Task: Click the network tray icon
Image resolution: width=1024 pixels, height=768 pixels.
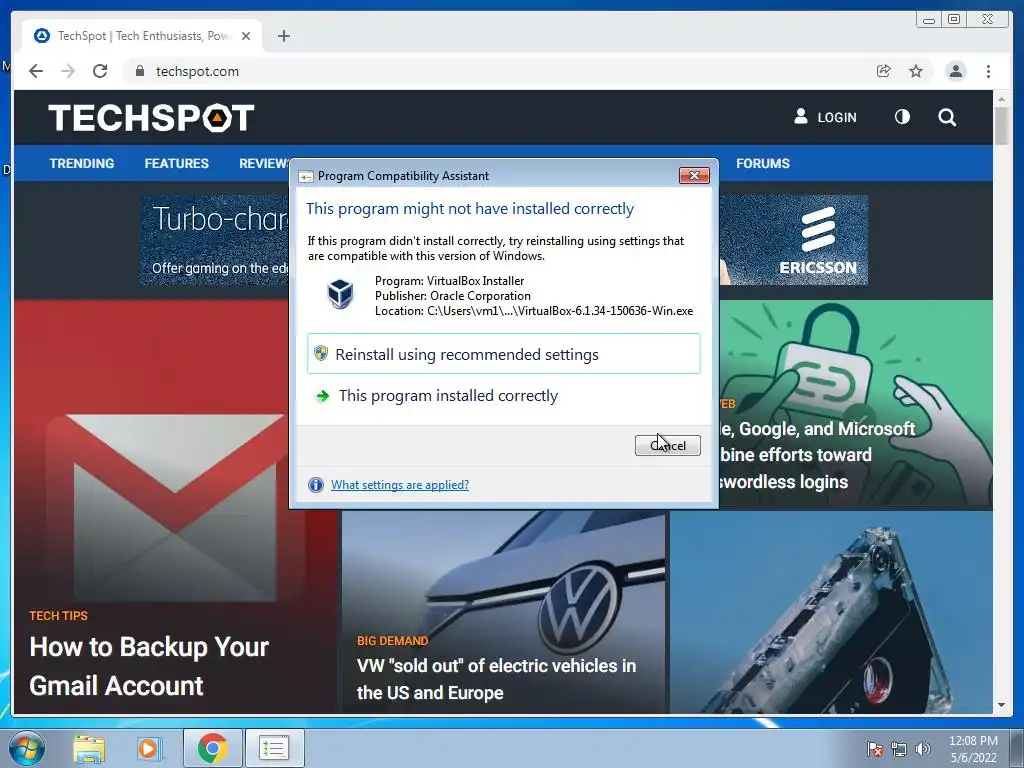Action: (899, 749)
